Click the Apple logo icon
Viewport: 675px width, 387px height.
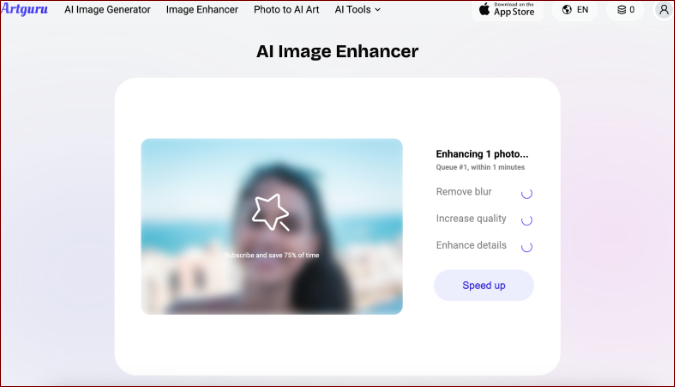coord(484,9)
